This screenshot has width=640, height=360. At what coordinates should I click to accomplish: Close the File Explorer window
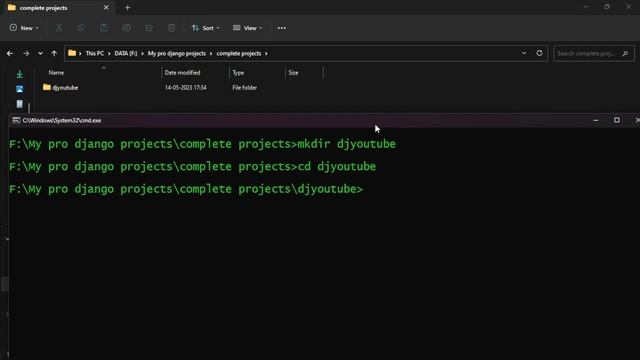pos(629,7)
